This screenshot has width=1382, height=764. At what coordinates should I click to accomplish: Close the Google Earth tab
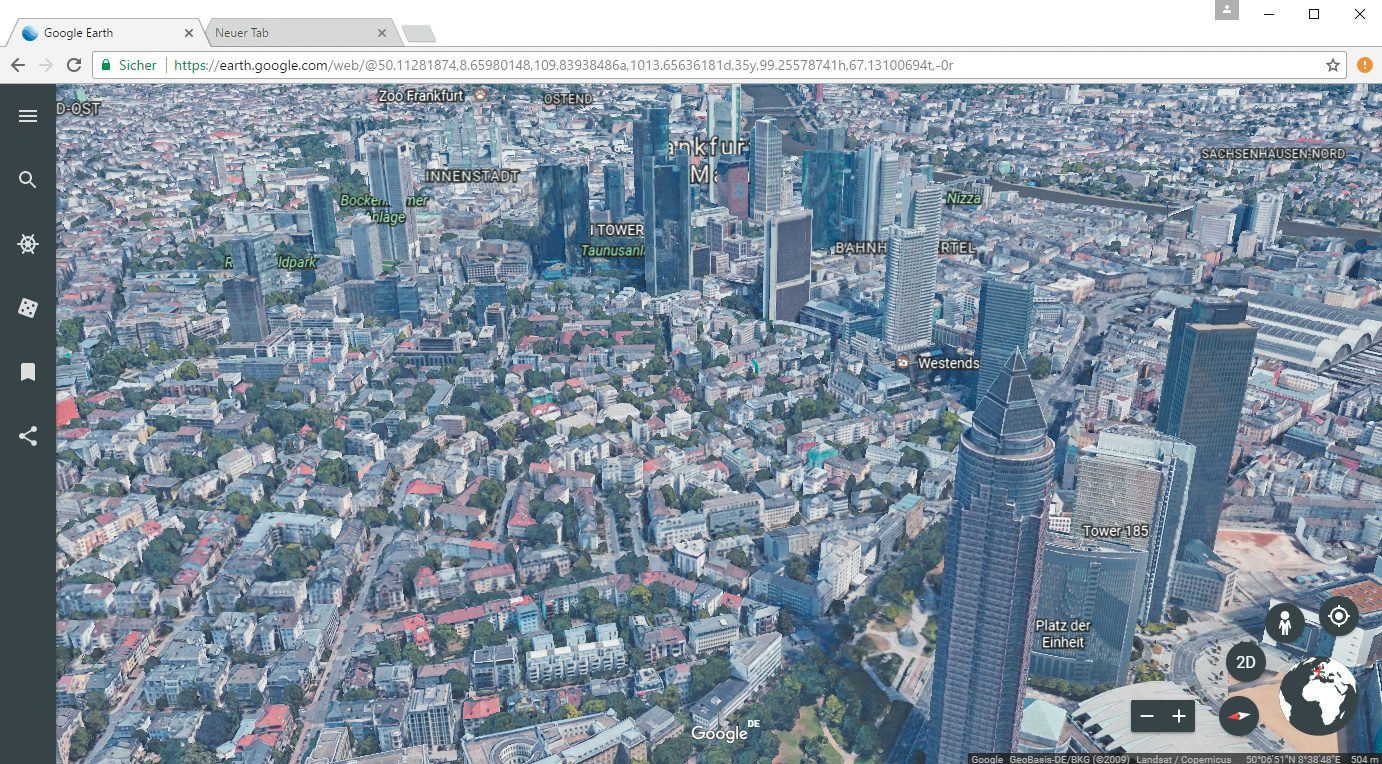click(189, 33)
